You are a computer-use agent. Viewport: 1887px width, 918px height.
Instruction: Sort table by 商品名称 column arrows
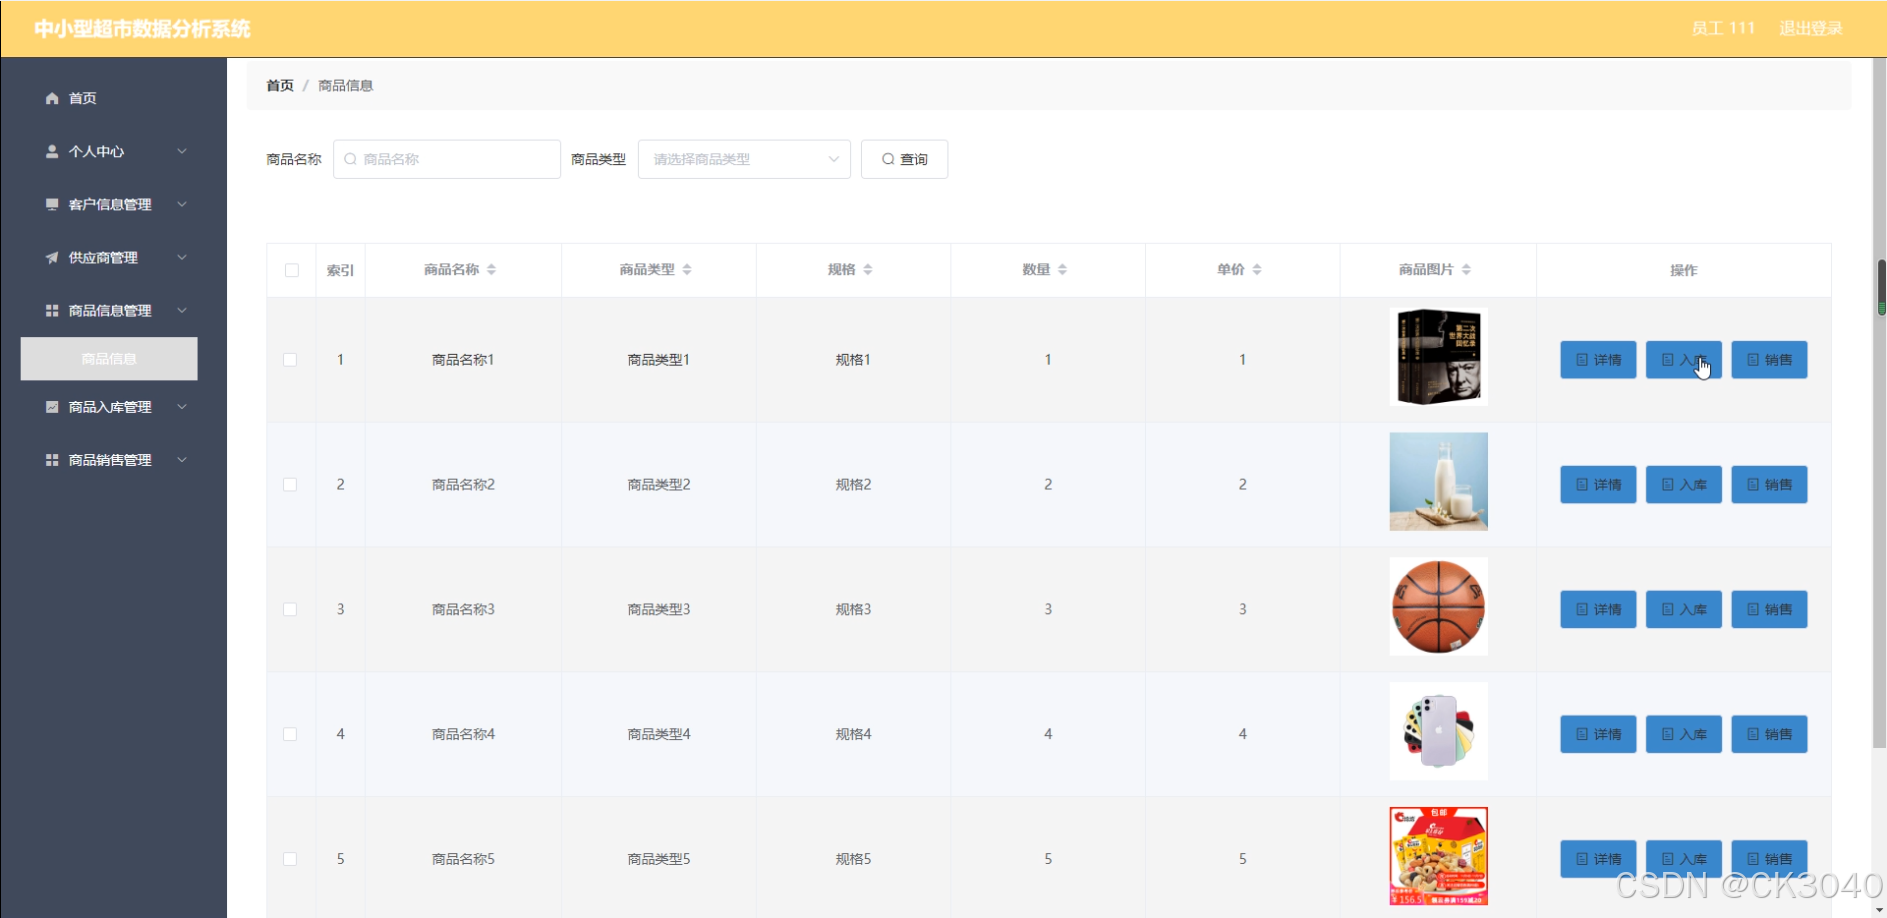491,270
